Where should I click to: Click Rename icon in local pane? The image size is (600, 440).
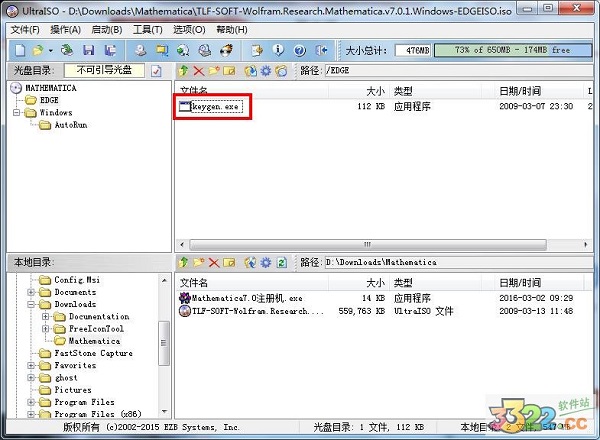tap(229, 262)
